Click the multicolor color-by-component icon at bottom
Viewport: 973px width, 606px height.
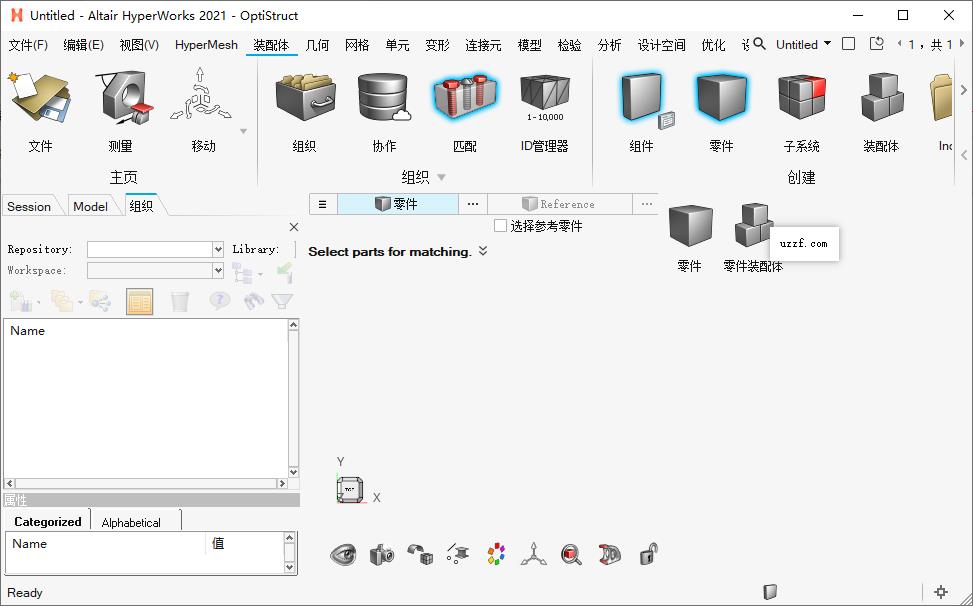coord(496,553)
